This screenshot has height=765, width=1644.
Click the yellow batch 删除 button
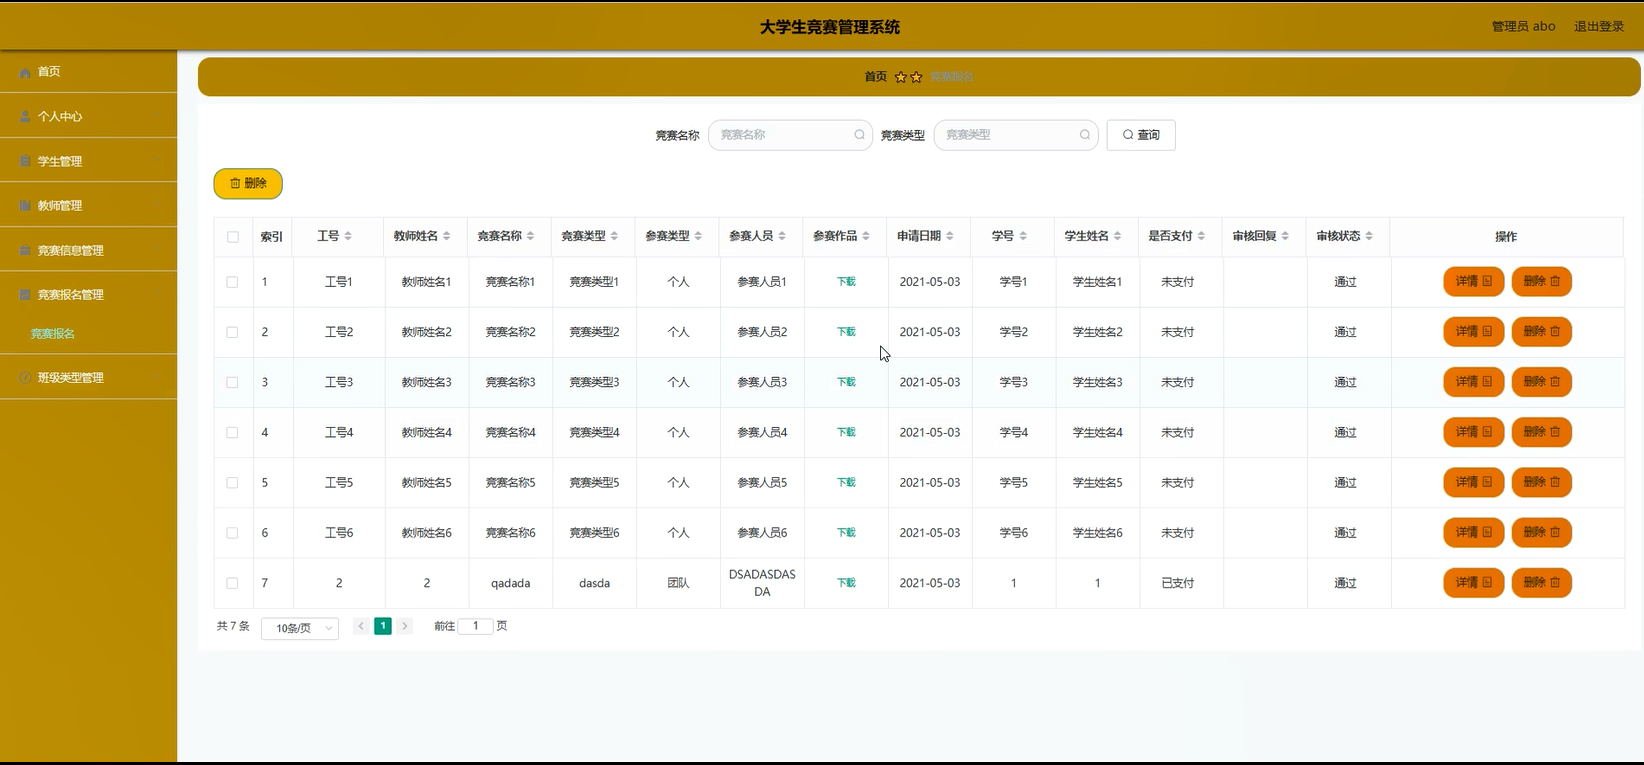pos(248,184)
